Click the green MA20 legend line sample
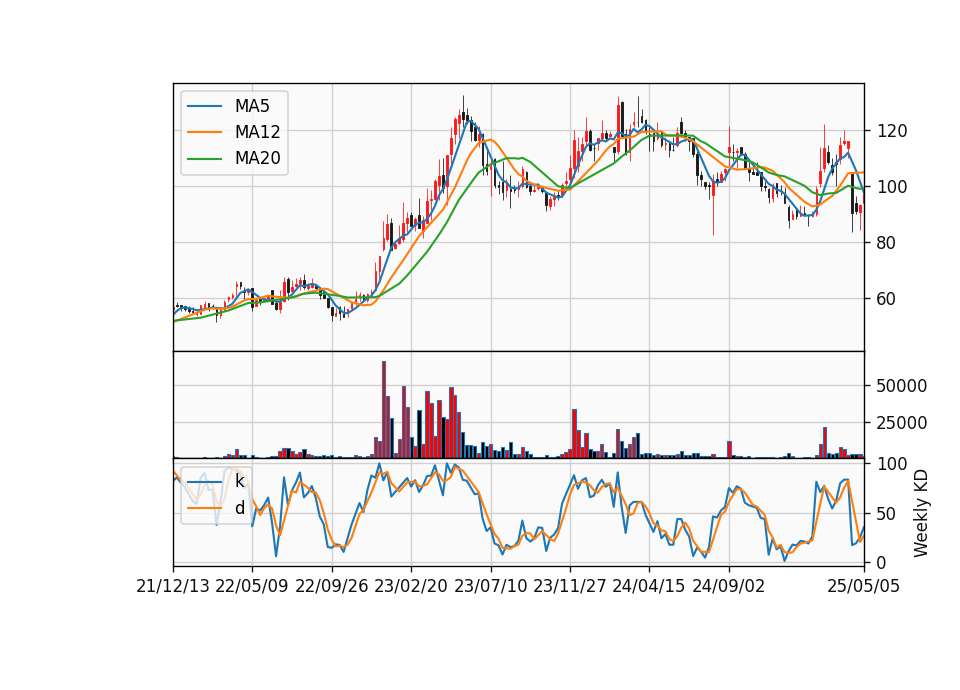 [x=204, y=159]
